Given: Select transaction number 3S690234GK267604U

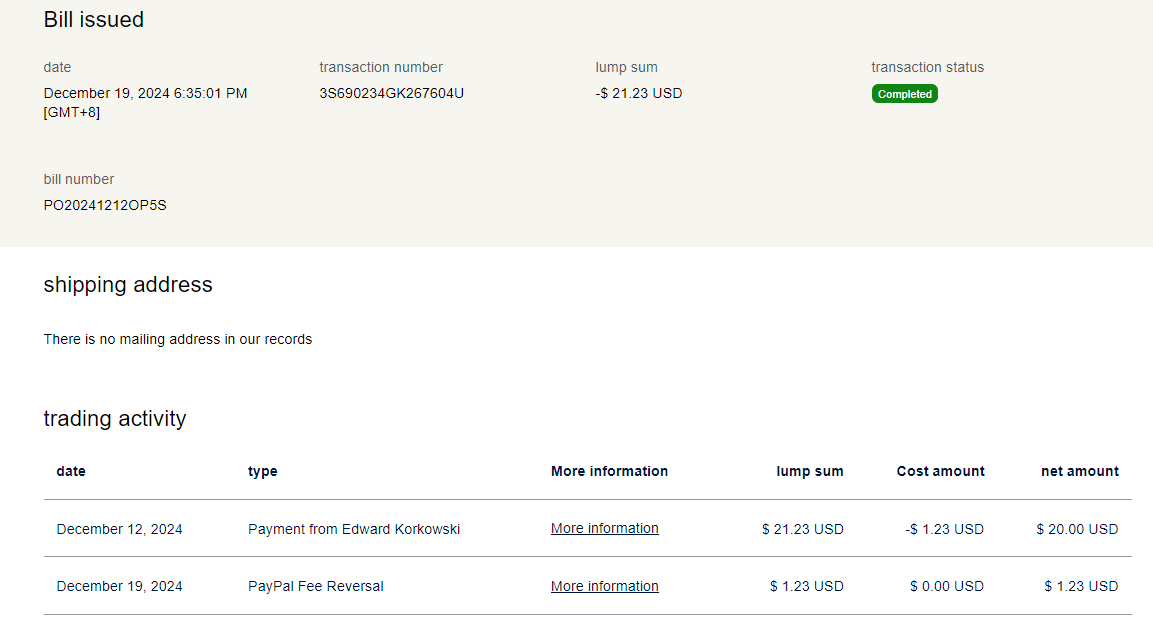Looking at the screenshot, I should 391,94.
